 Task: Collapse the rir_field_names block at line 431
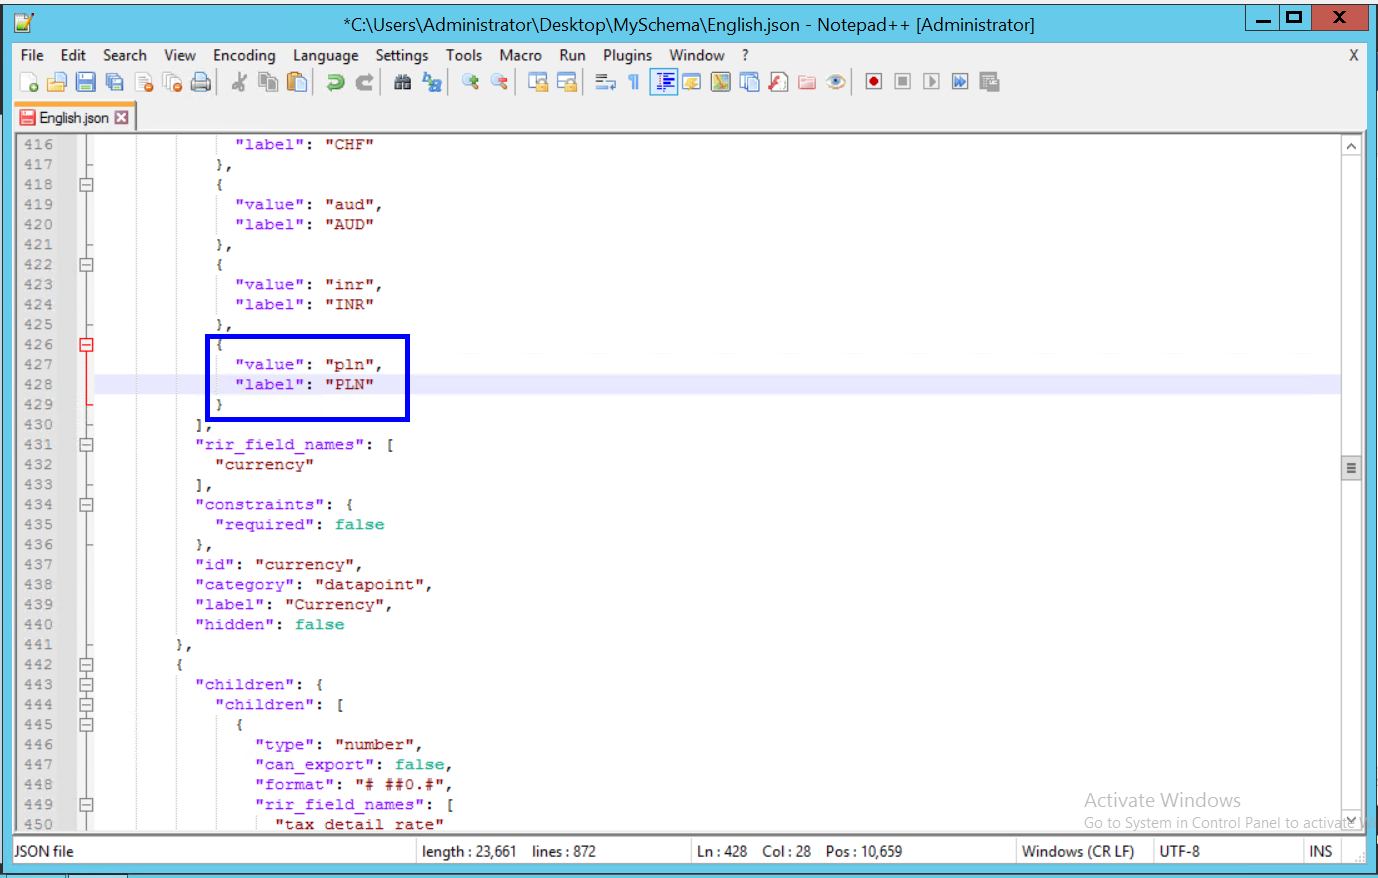click(x=87, y=445)
